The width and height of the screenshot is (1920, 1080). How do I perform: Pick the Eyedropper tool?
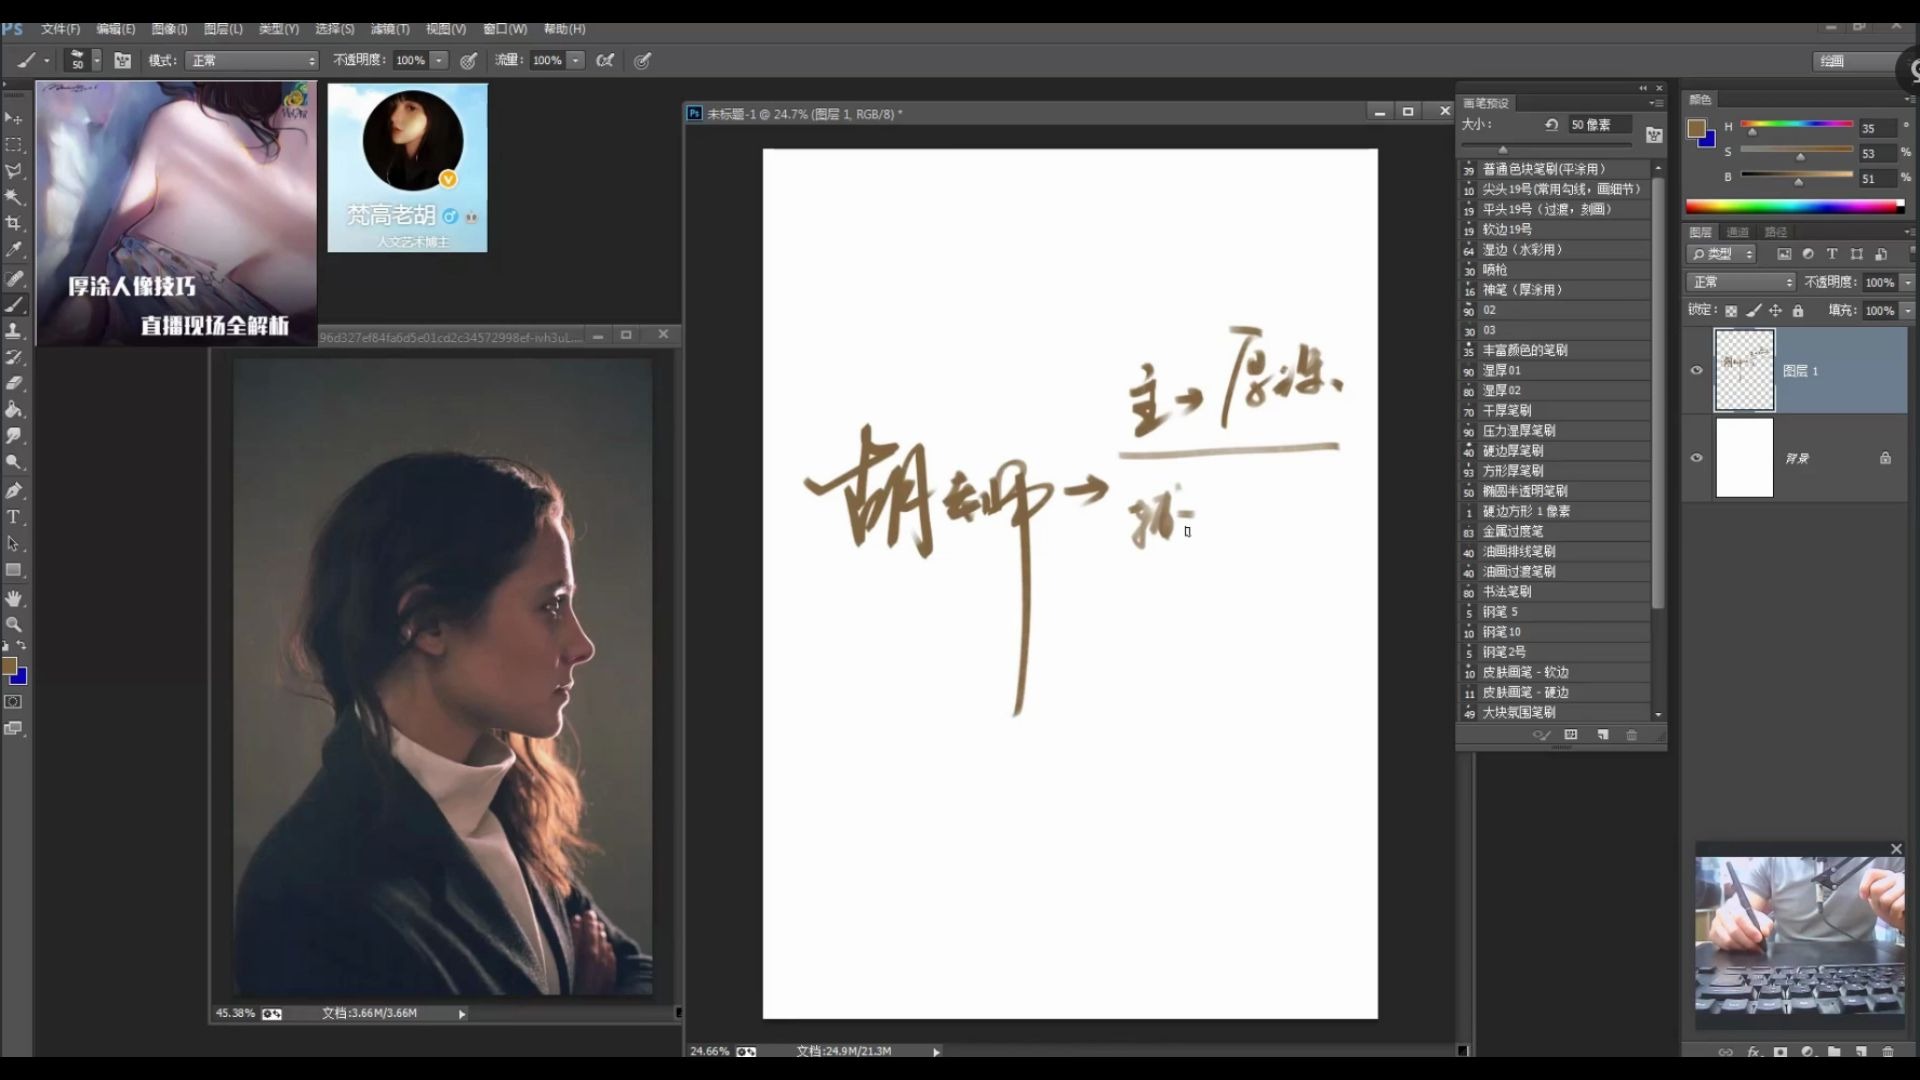click(14, 251)
